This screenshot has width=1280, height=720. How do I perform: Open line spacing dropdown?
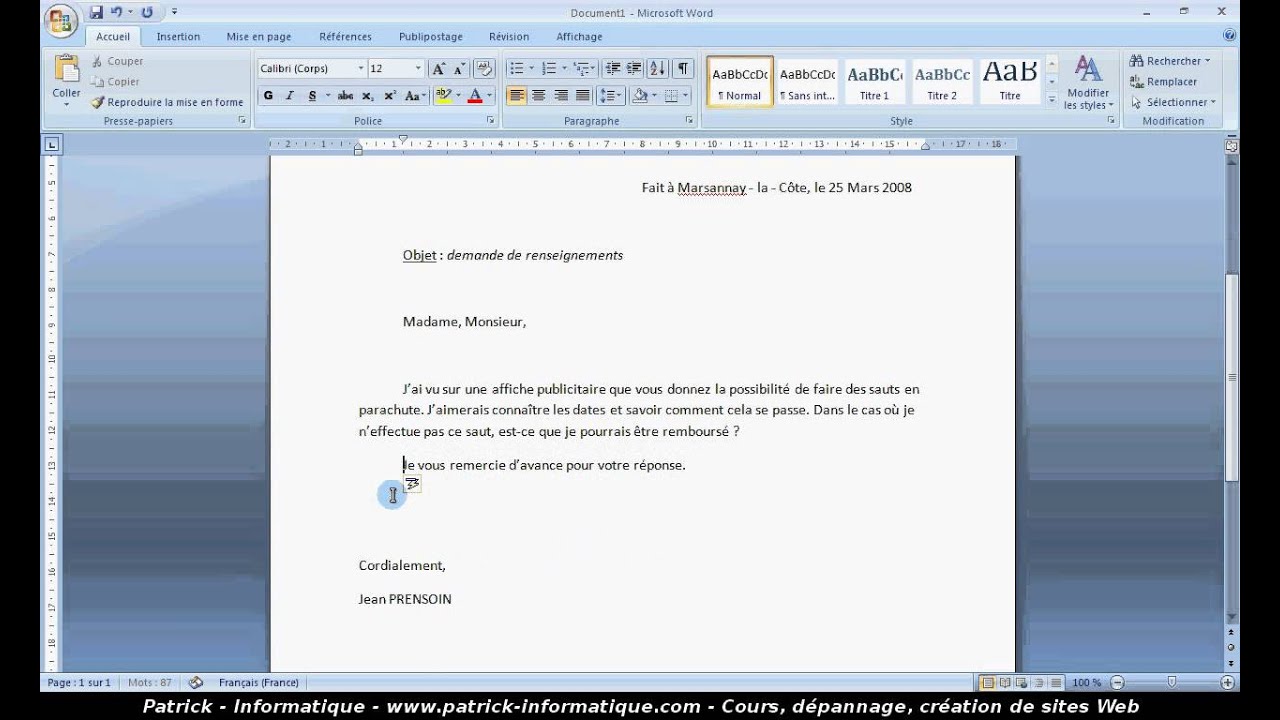click(610, 96)
